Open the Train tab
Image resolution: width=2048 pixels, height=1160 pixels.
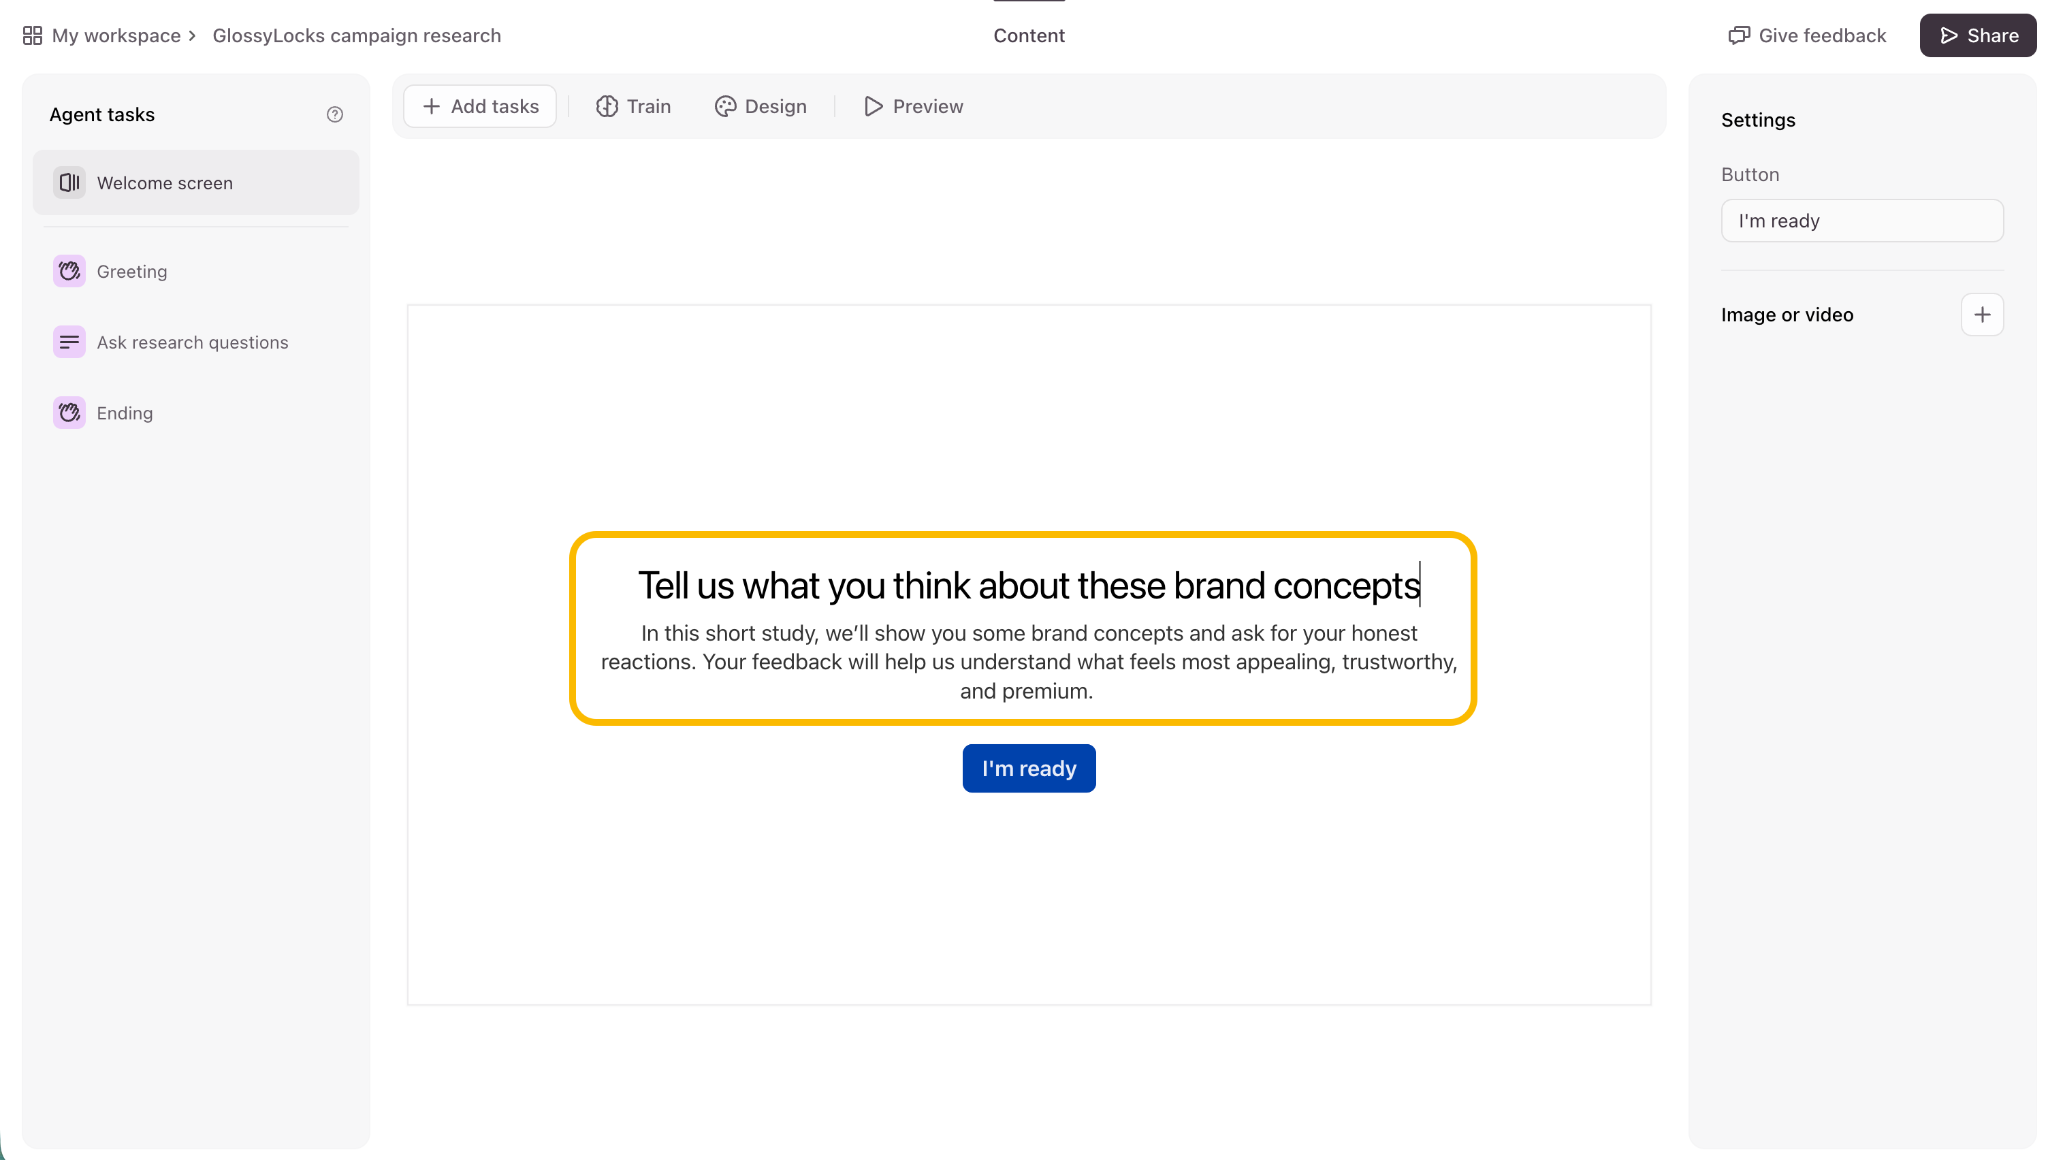634,106
